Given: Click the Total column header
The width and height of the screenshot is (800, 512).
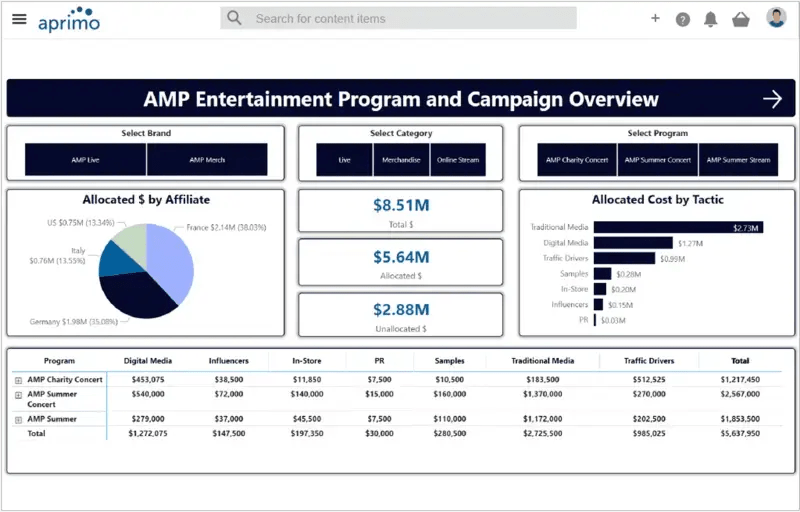Looking at the screenshot, I should click(x=740, y=361).
